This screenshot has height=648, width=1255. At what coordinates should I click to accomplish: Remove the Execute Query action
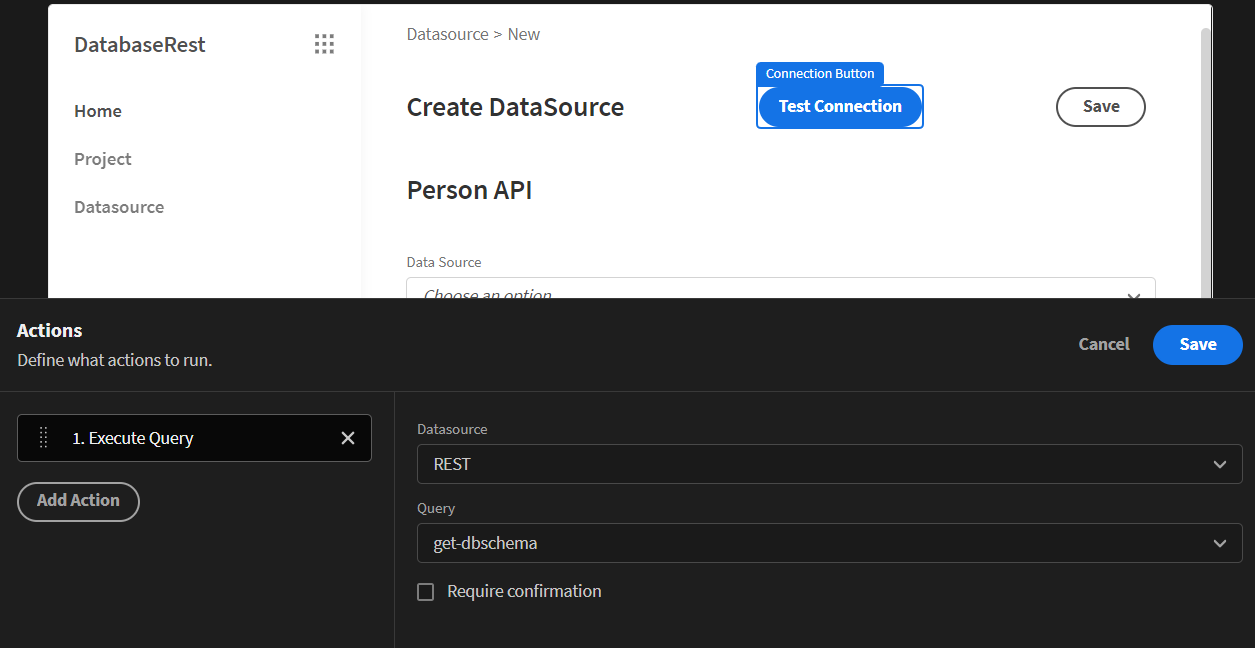tap(348, 438)
